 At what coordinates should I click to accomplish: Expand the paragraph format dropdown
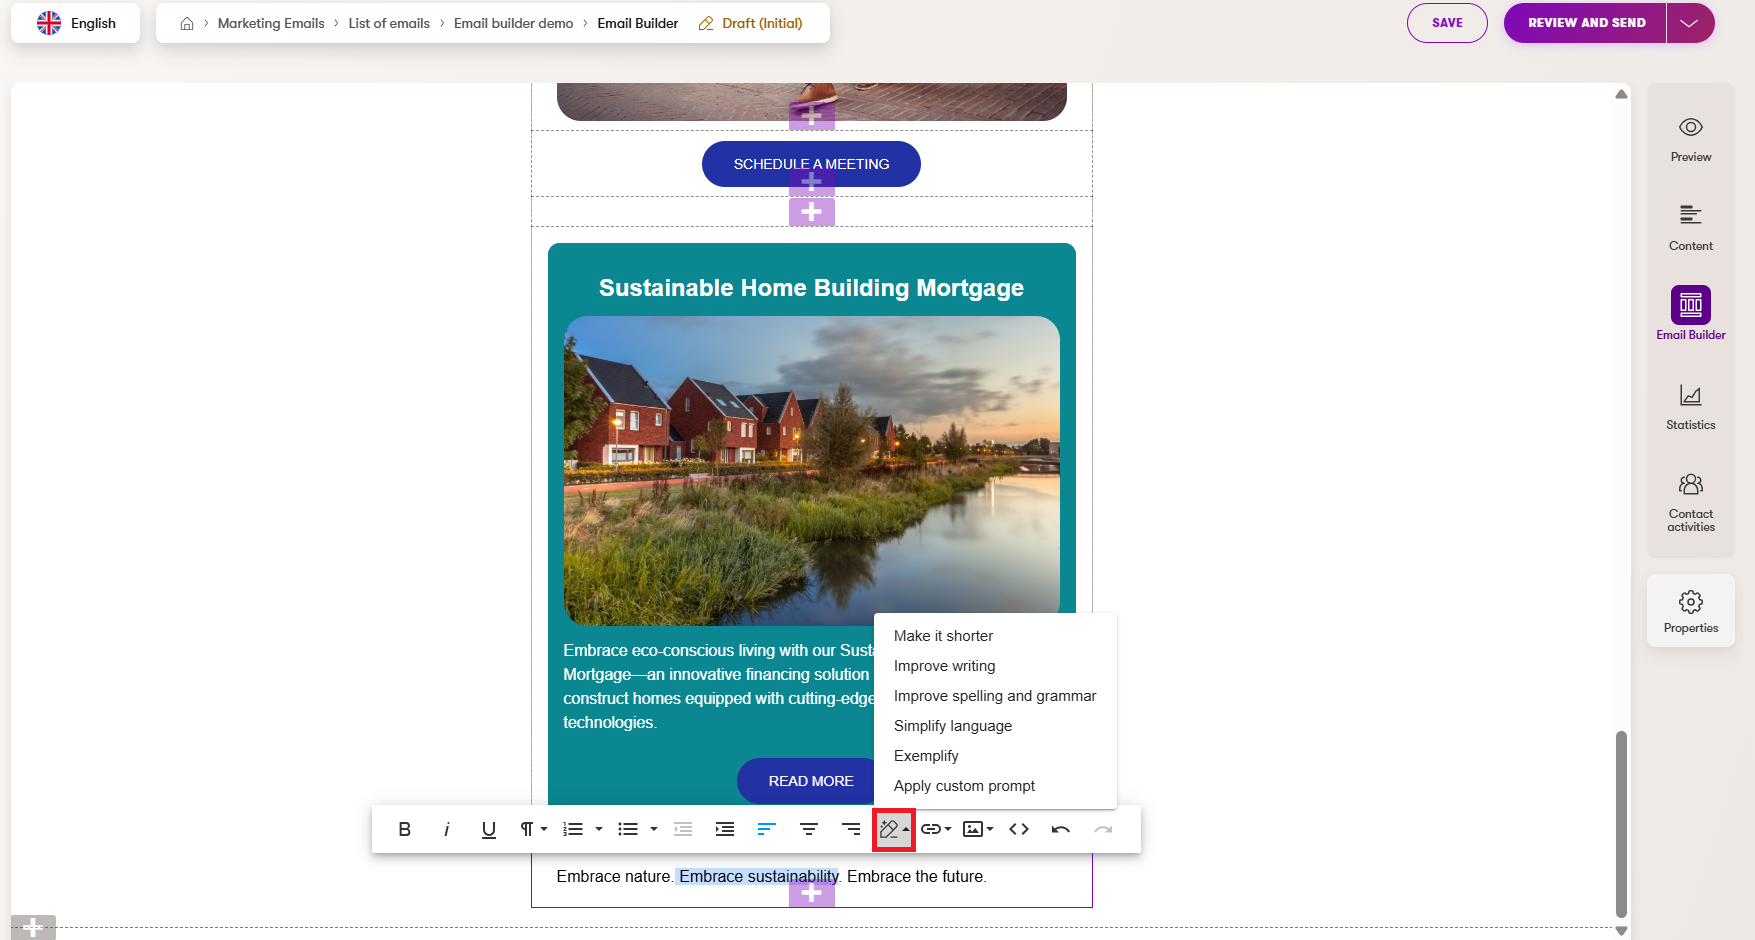[x=533, y=829]
